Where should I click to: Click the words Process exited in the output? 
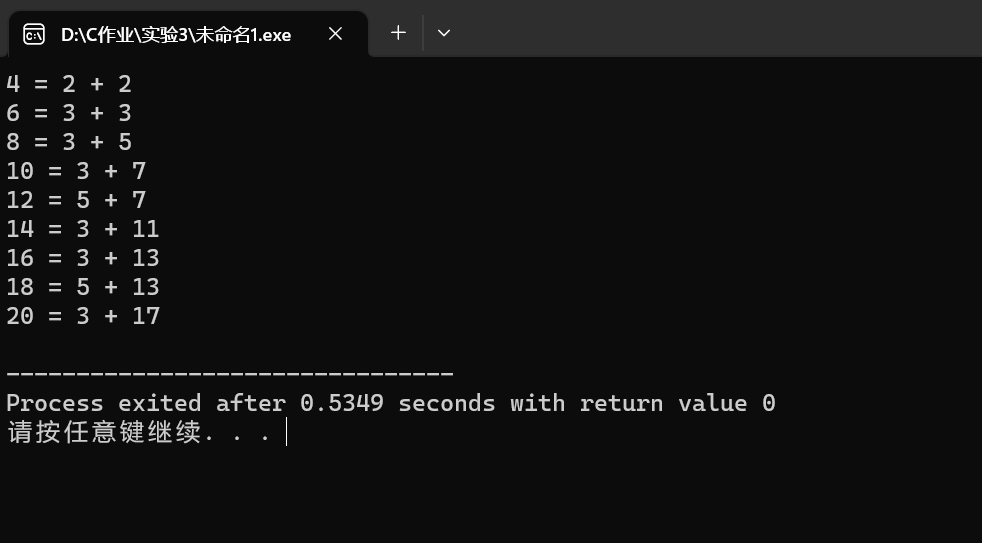[104, 403]
